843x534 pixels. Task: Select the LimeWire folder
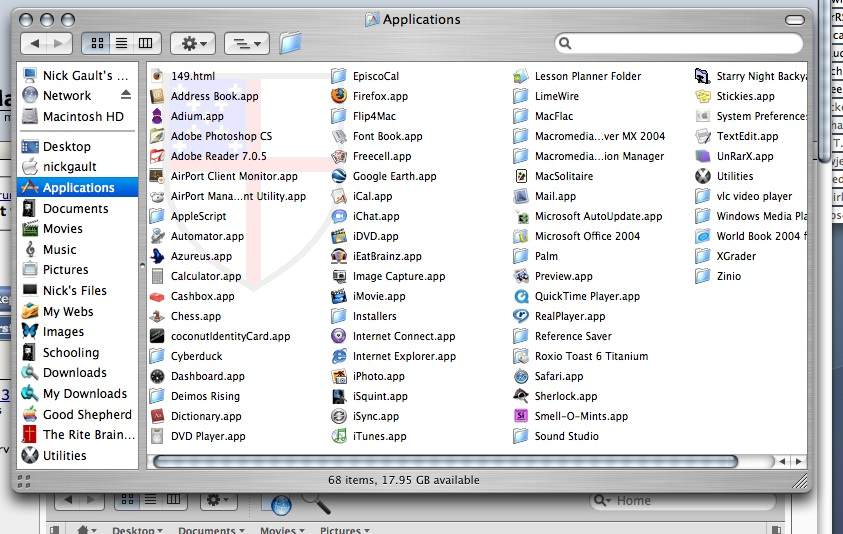(x=546, y=96)
